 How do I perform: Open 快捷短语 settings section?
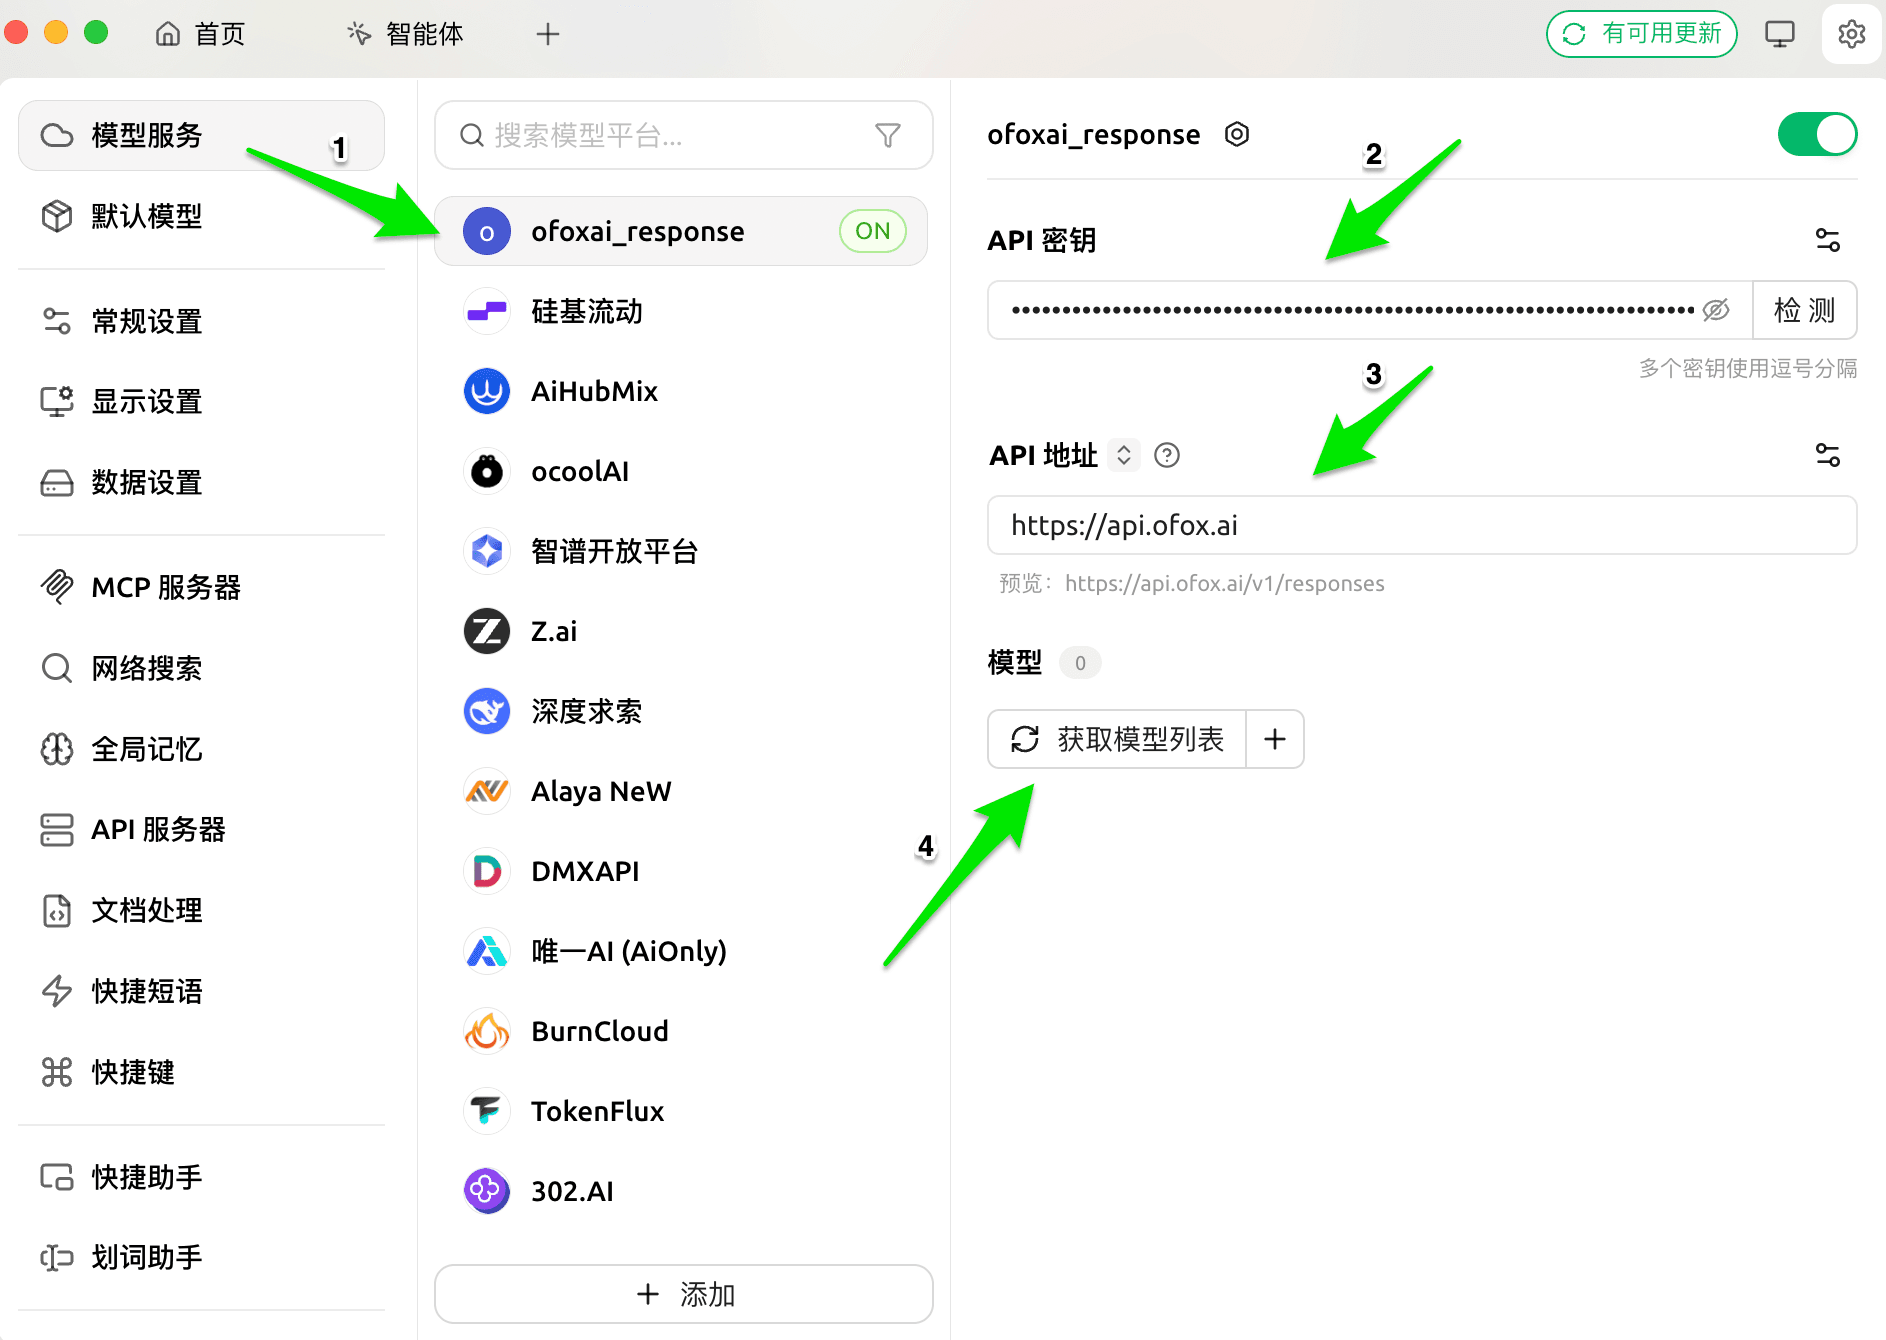(201, 991)
